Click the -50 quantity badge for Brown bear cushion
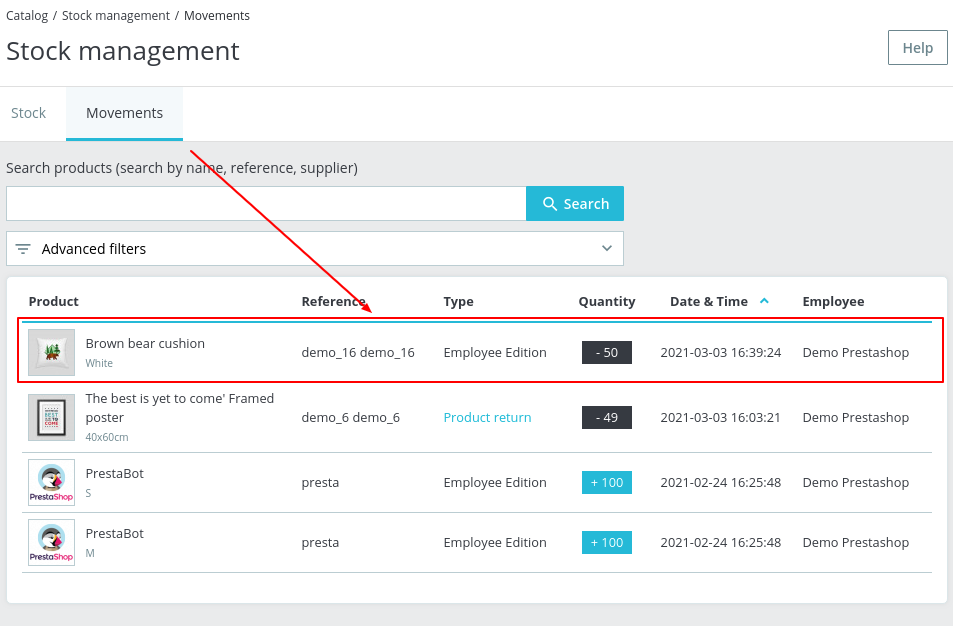This screenshot has width=953, height=626. [606, 352]
